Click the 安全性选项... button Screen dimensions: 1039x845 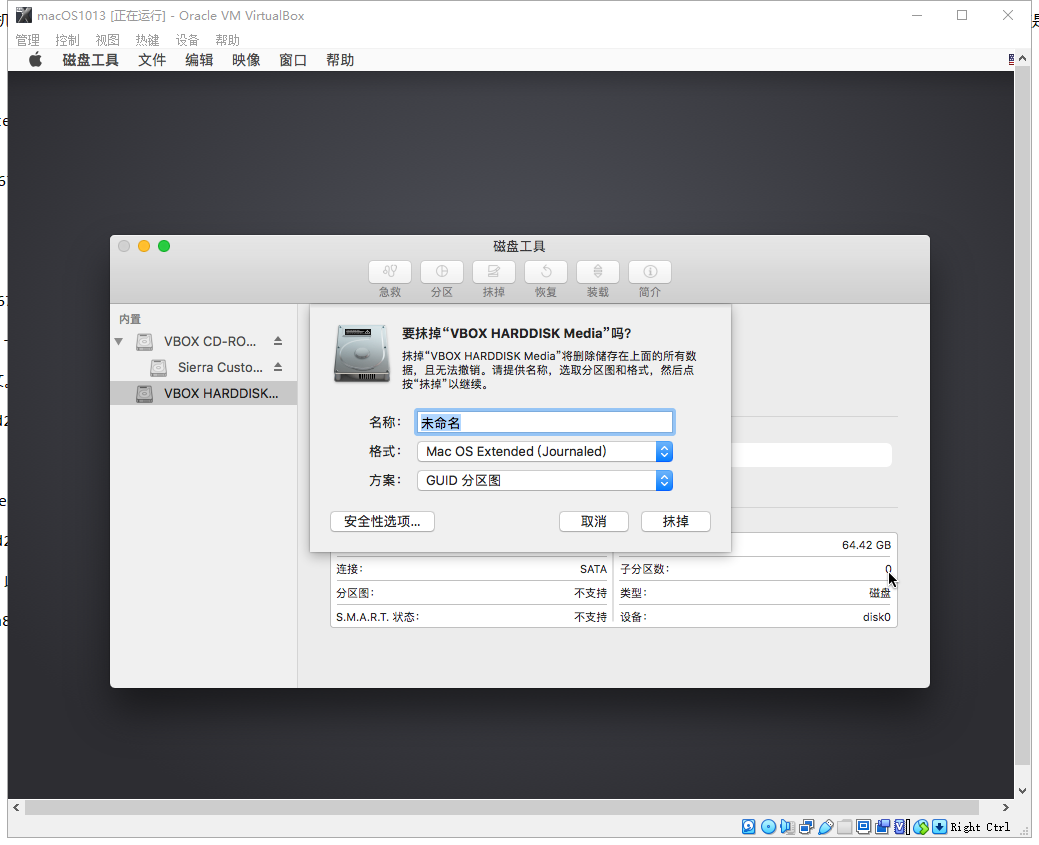pos(382,522)
